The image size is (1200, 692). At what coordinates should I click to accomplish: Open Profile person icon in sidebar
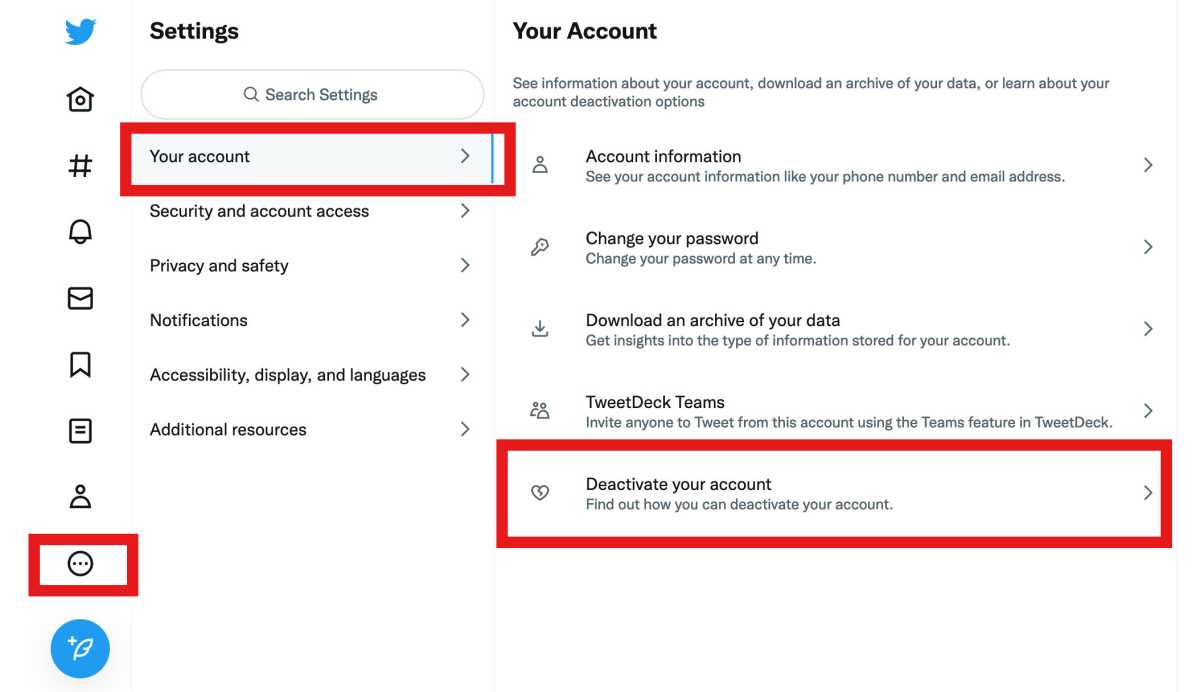80,496
